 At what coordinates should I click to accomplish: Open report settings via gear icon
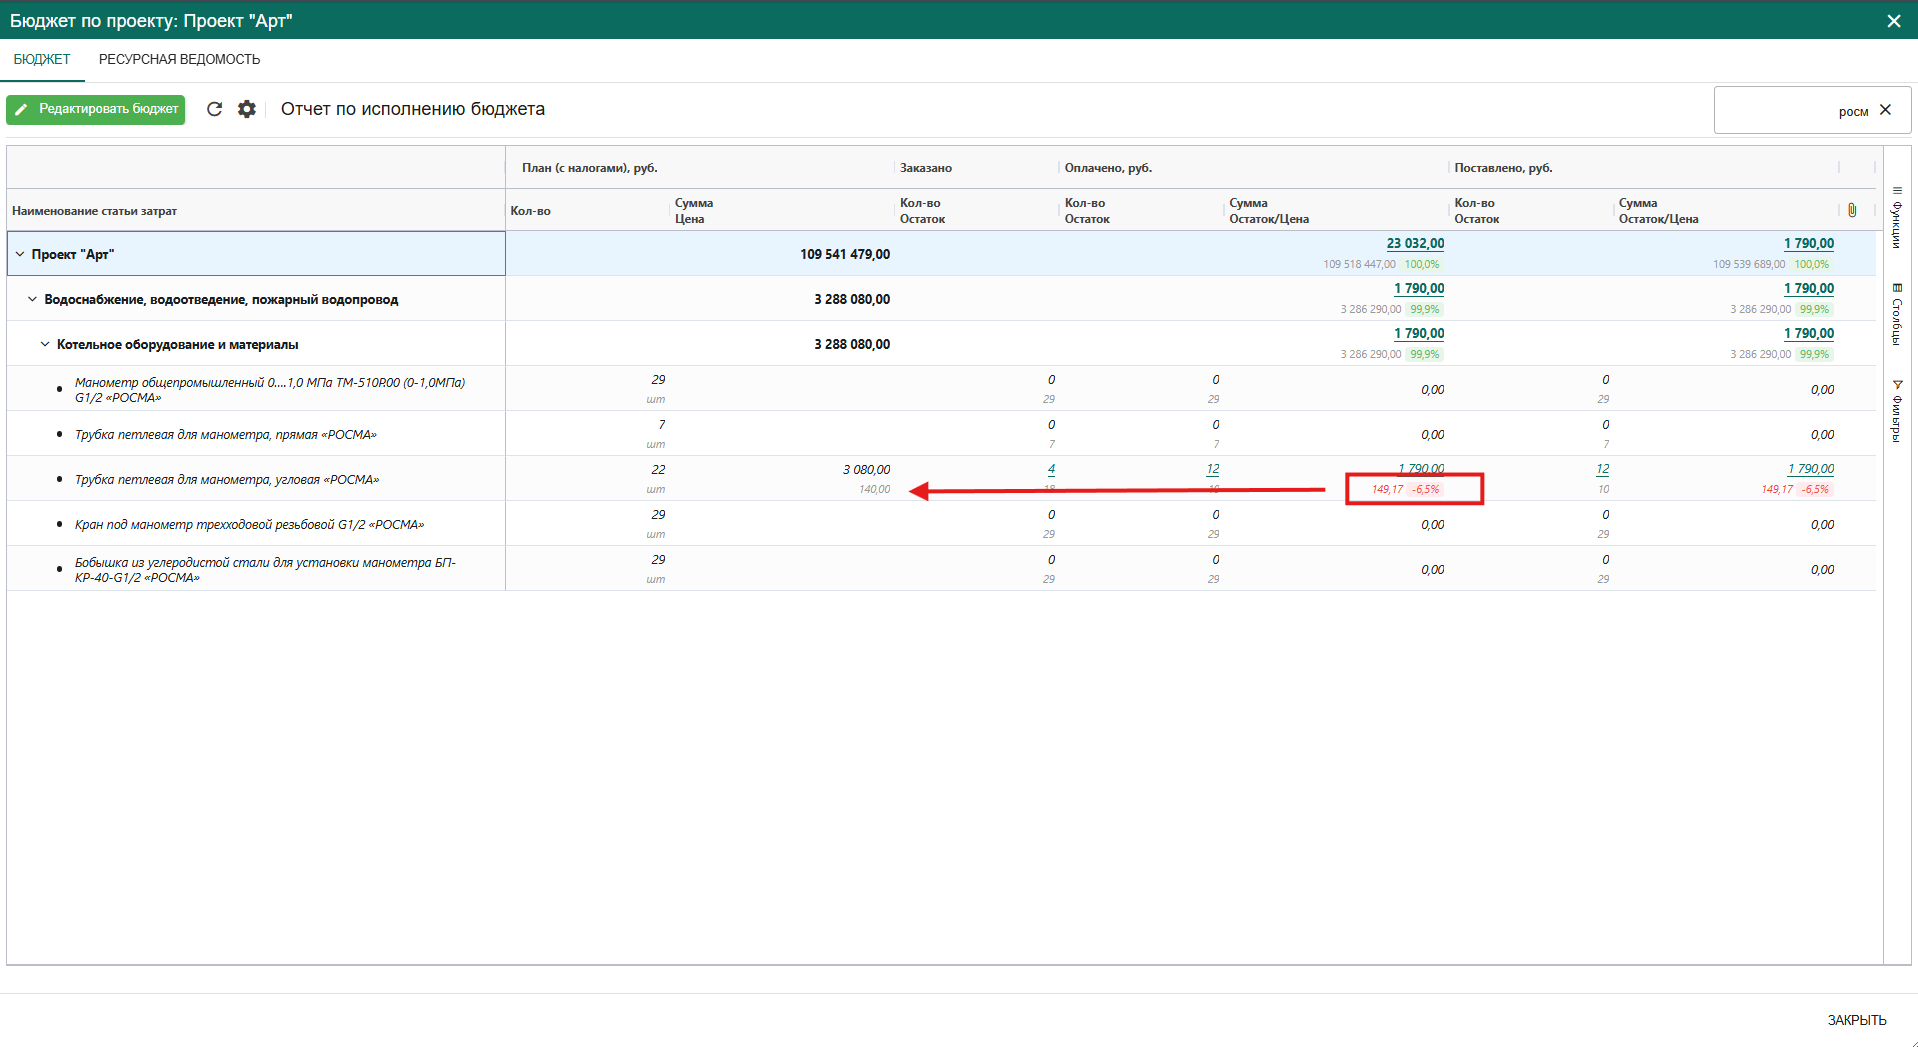[247, 109]
